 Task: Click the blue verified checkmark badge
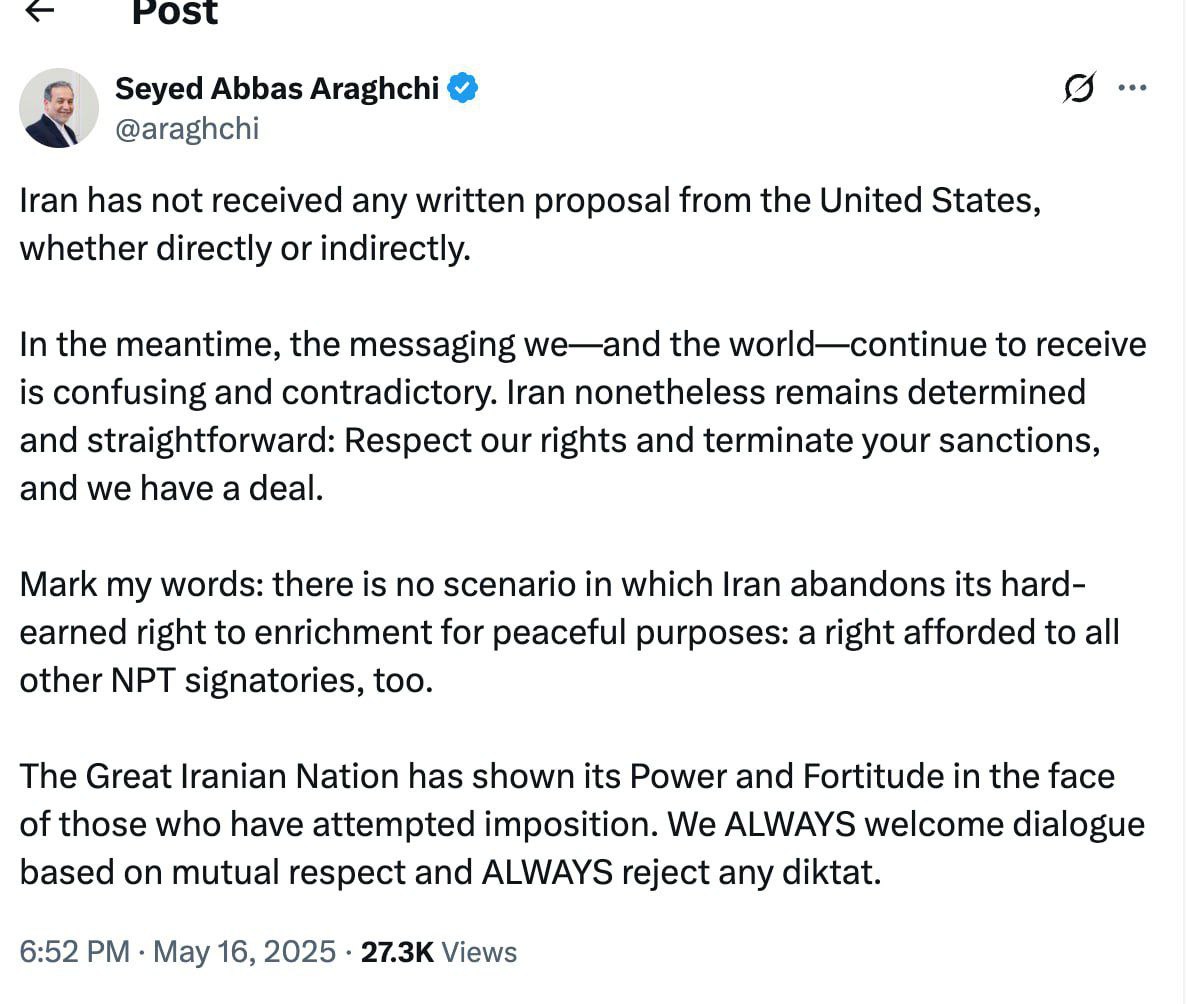(x=462, y=88)
